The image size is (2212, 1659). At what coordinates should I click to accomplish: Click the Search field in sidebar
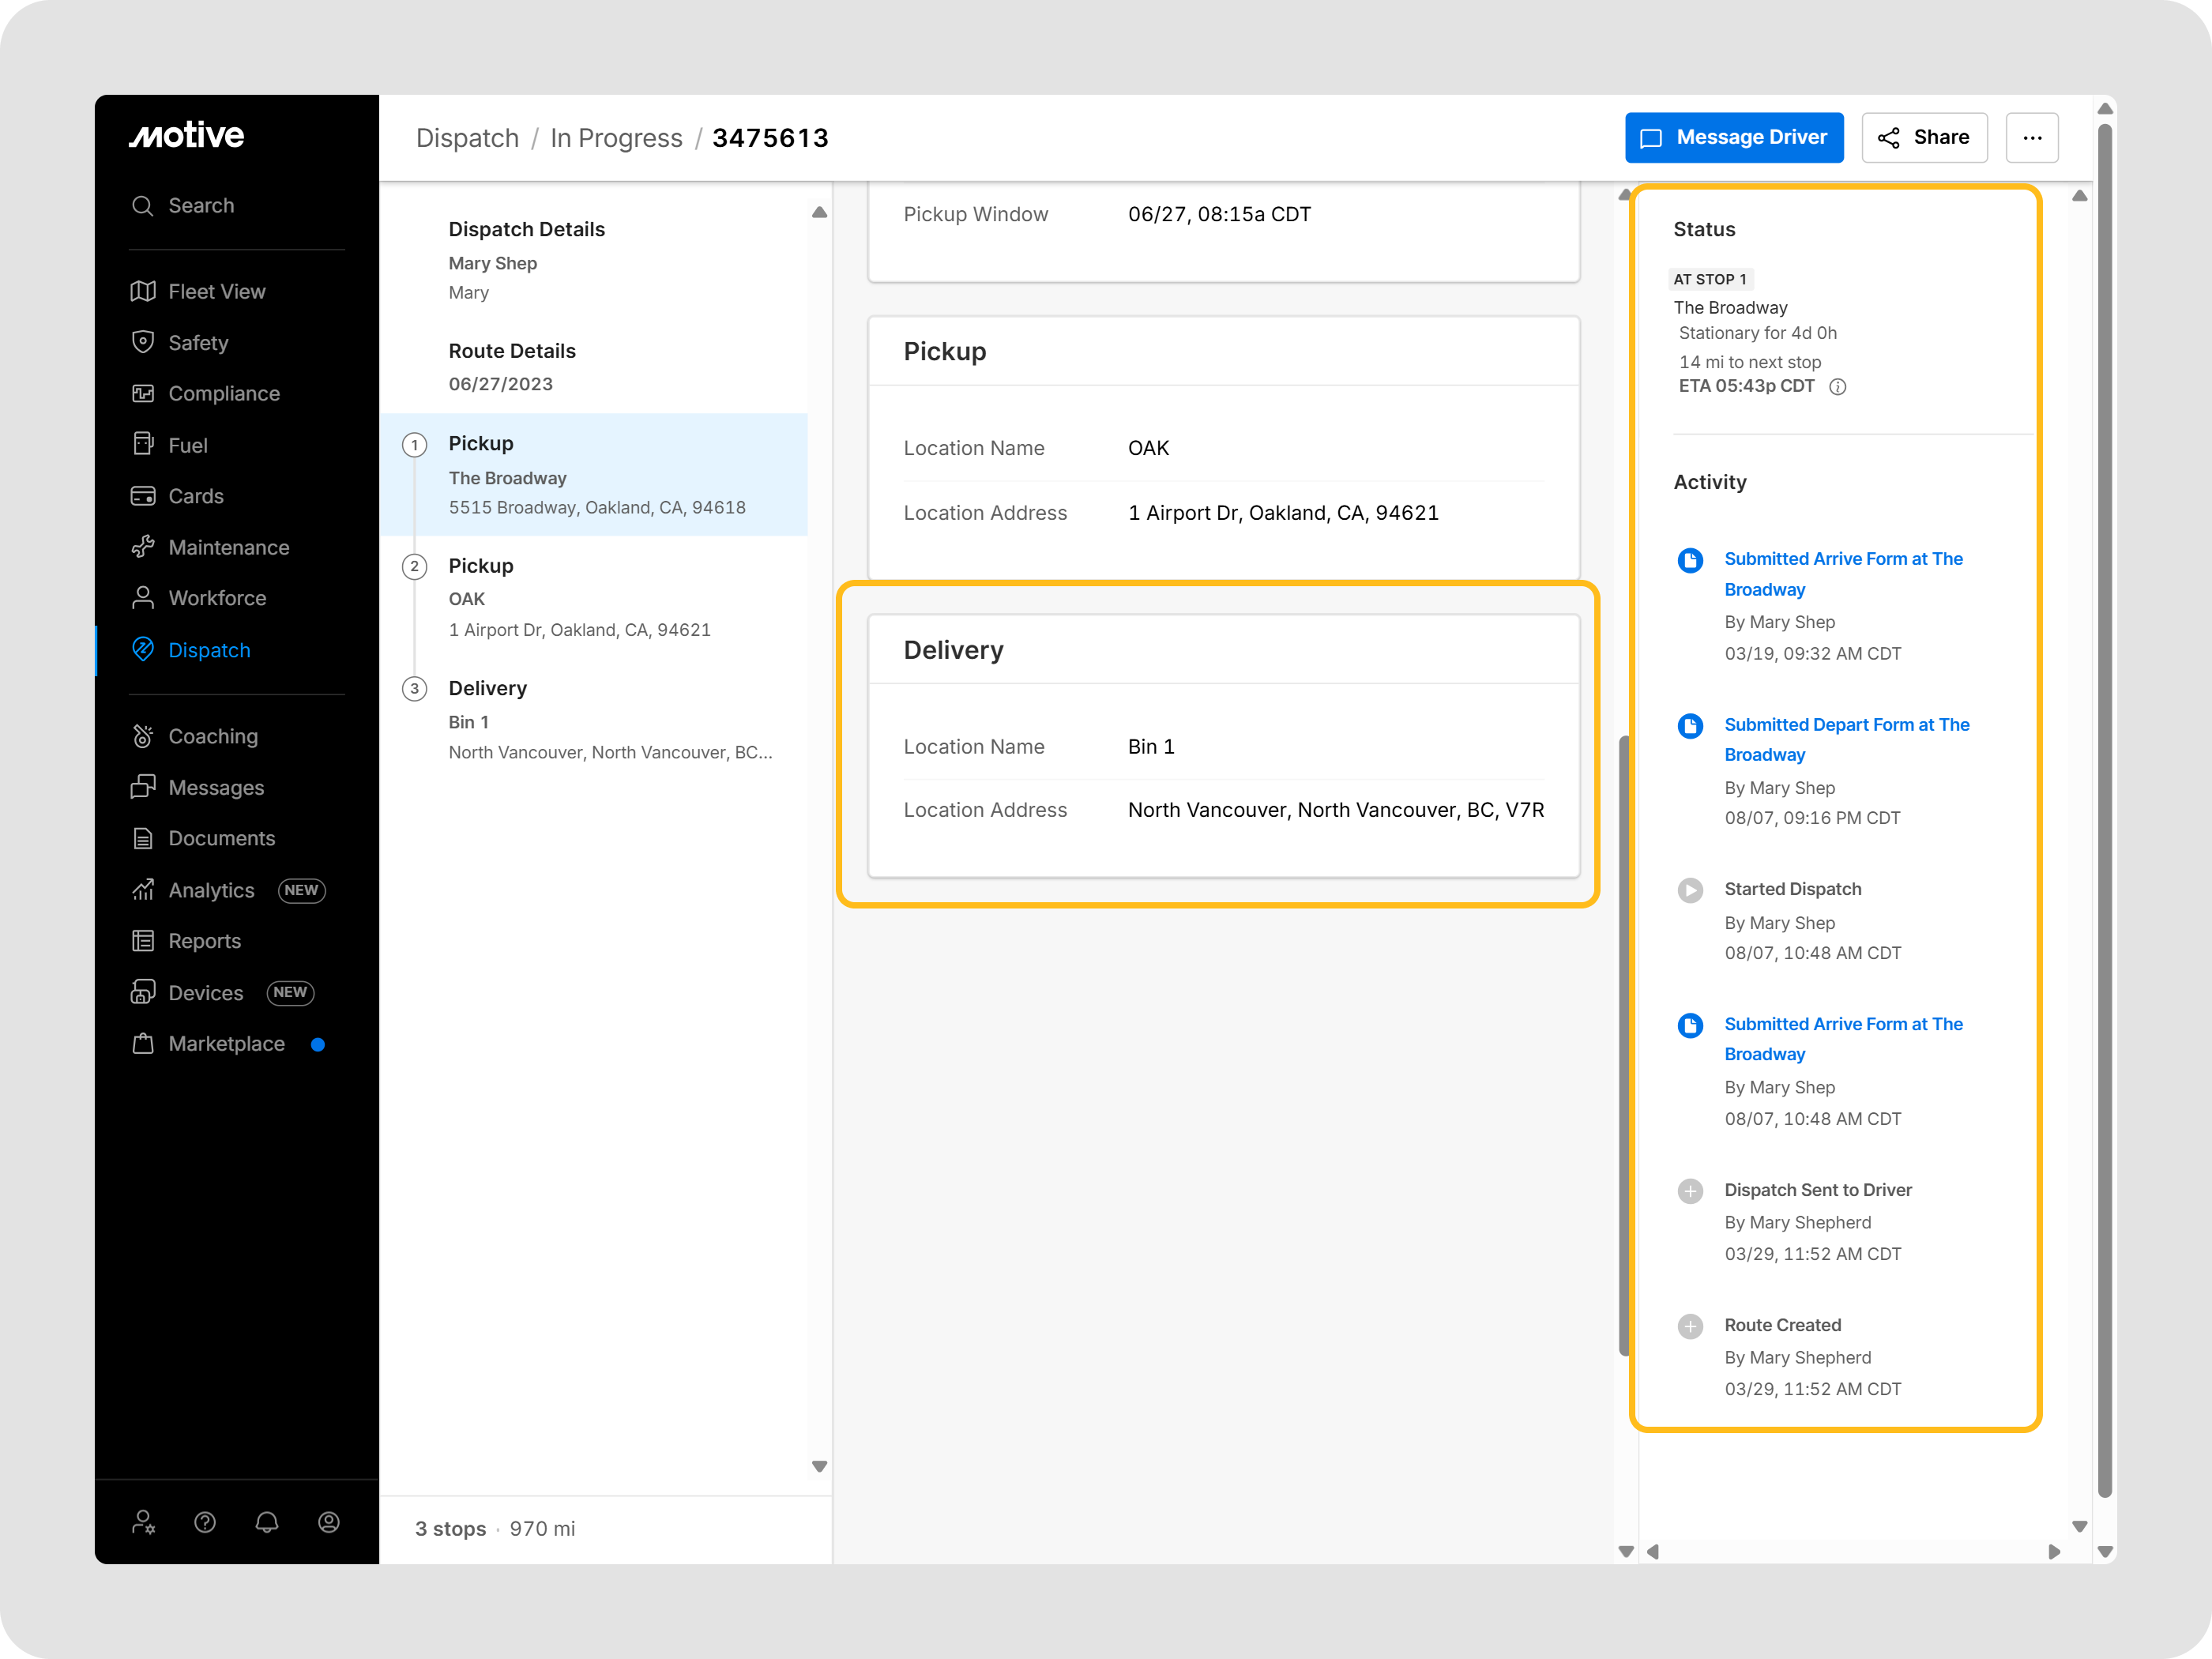[x=201, y=206]
